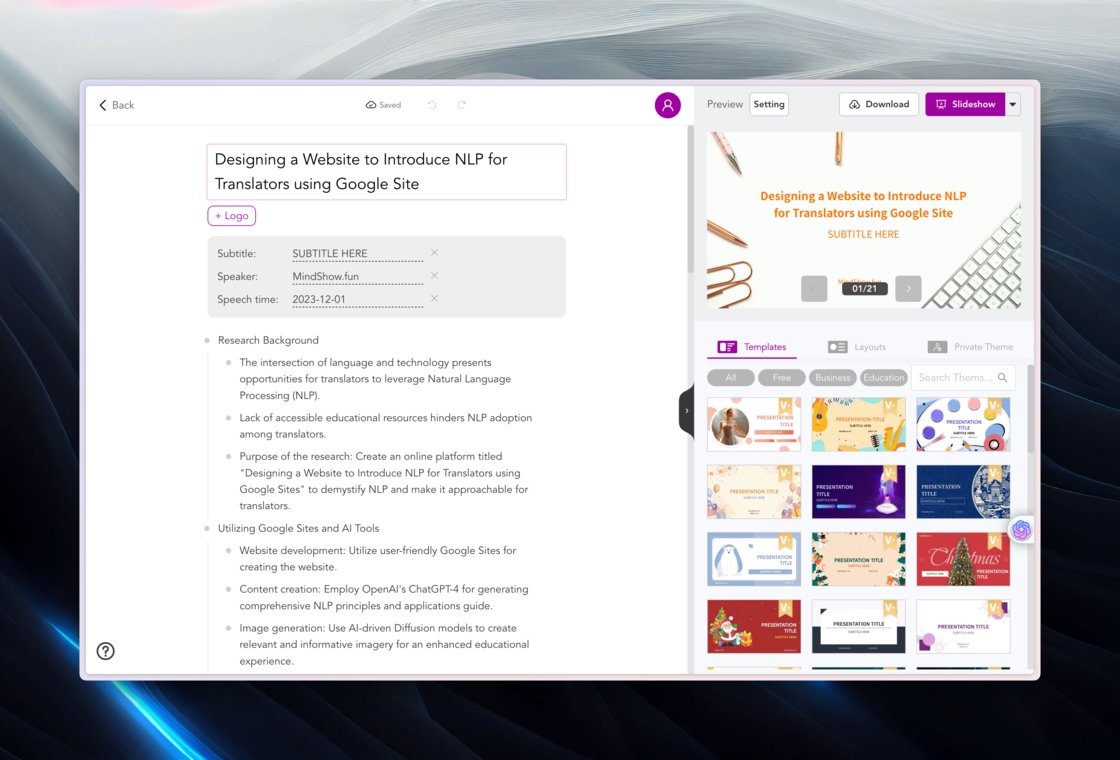
Task: Undo the last edit
Action: (x=432, y=105)
